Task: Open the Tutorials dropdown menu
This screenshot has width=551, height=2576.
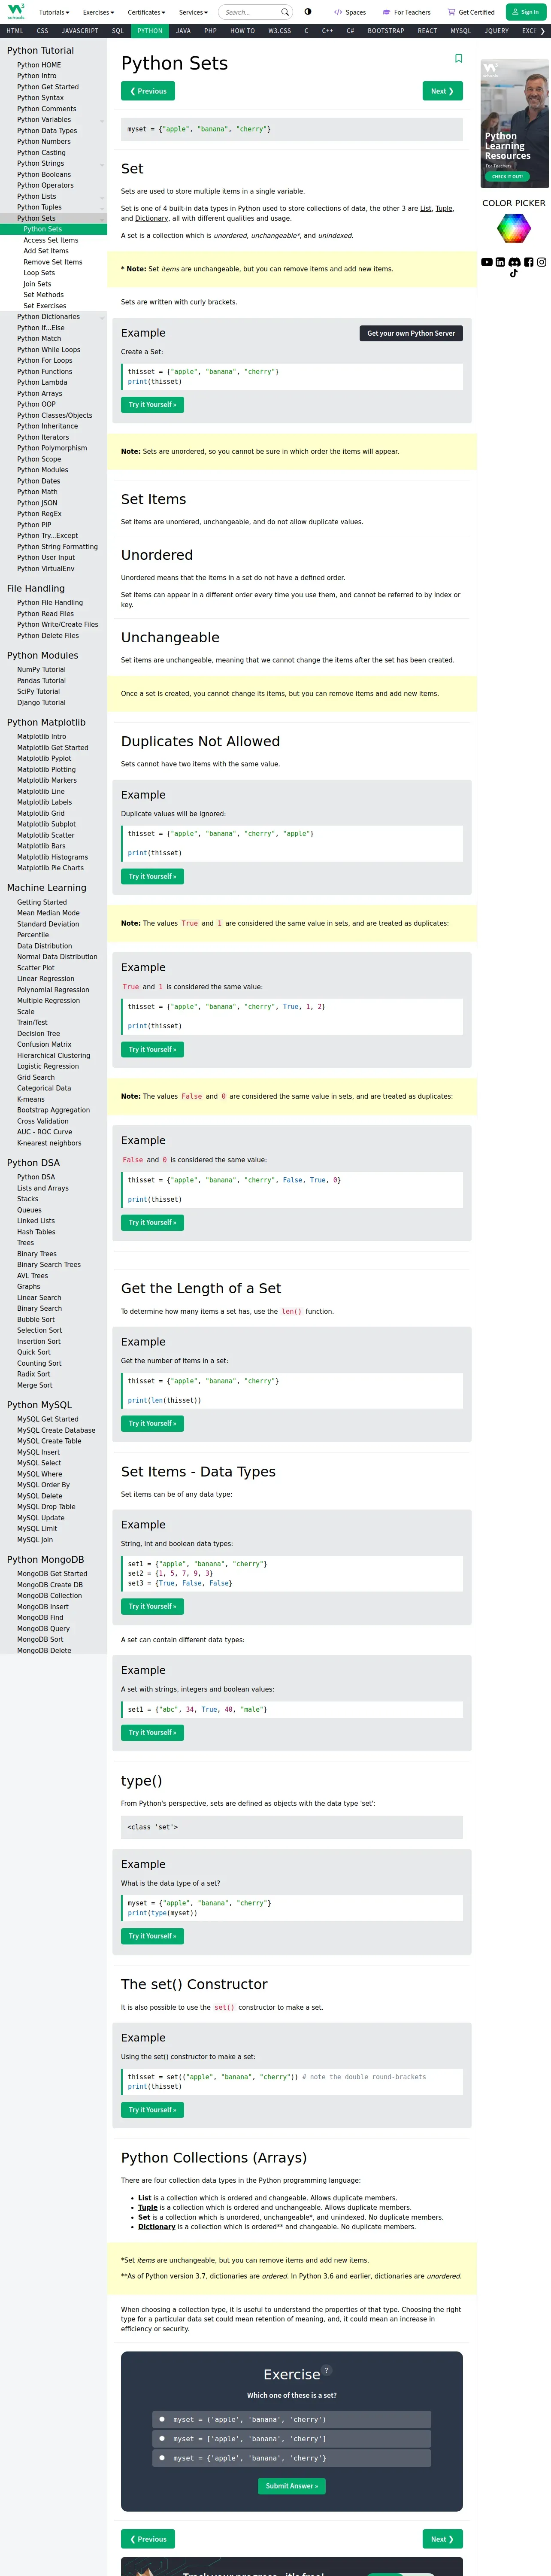Action: [x=54, y=12]
